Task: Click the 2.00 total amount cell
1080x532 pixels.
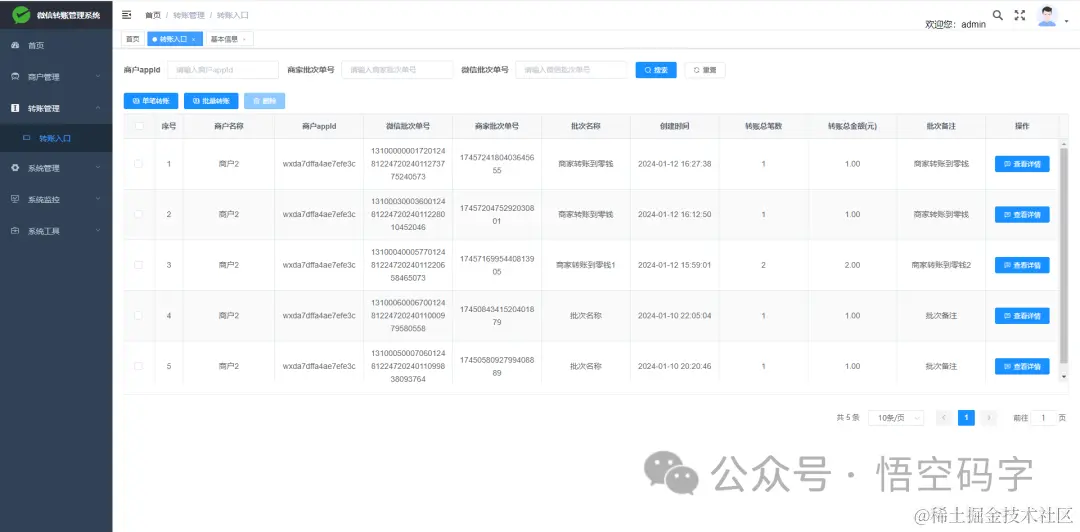Action: click(x=852, y=265)
